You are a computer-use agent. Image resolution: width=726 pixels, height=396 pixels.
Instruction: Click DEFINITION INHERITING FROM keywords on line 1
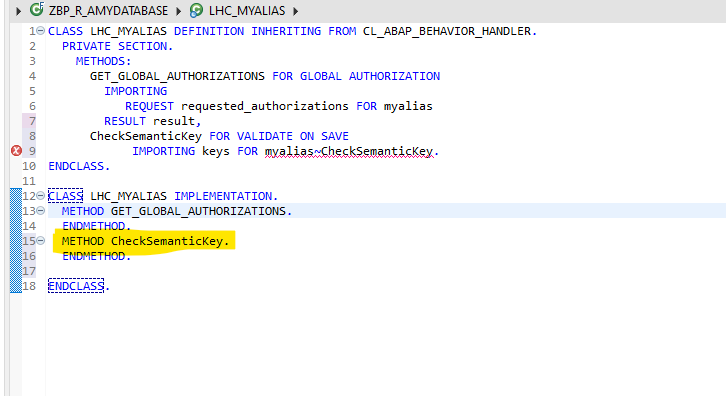pyautogui.click(x=265, y=31)
